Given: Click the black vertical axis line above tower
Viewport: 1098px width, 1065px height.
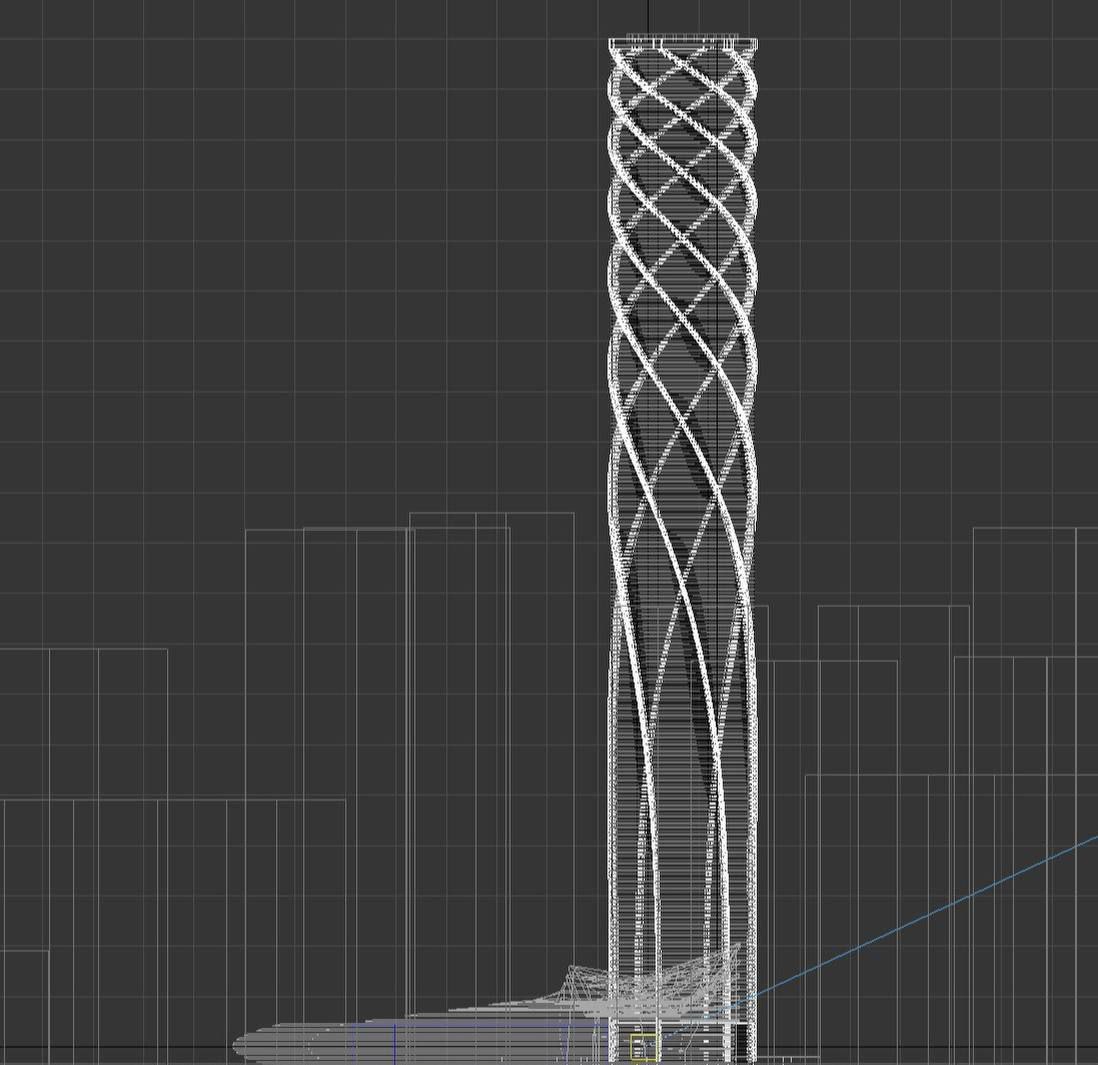Looking at the screenshot, I should coord(648,17).
